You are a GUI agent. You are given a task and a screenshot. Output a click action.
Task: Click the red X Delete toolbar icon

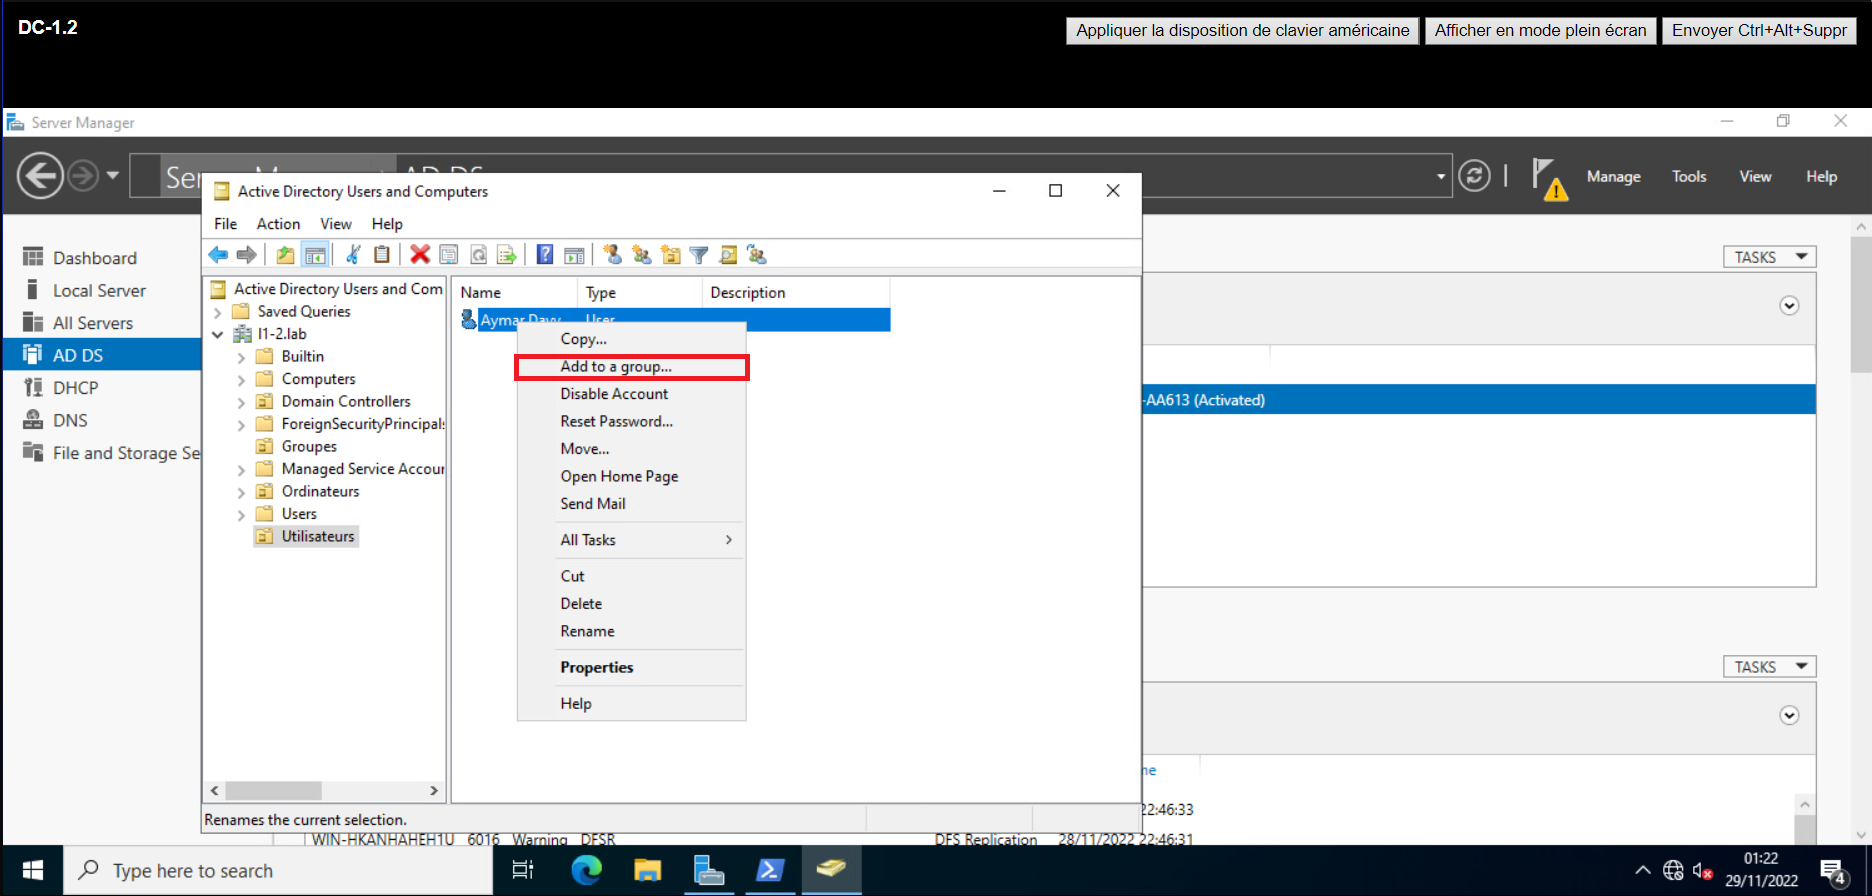coord(420,255)
